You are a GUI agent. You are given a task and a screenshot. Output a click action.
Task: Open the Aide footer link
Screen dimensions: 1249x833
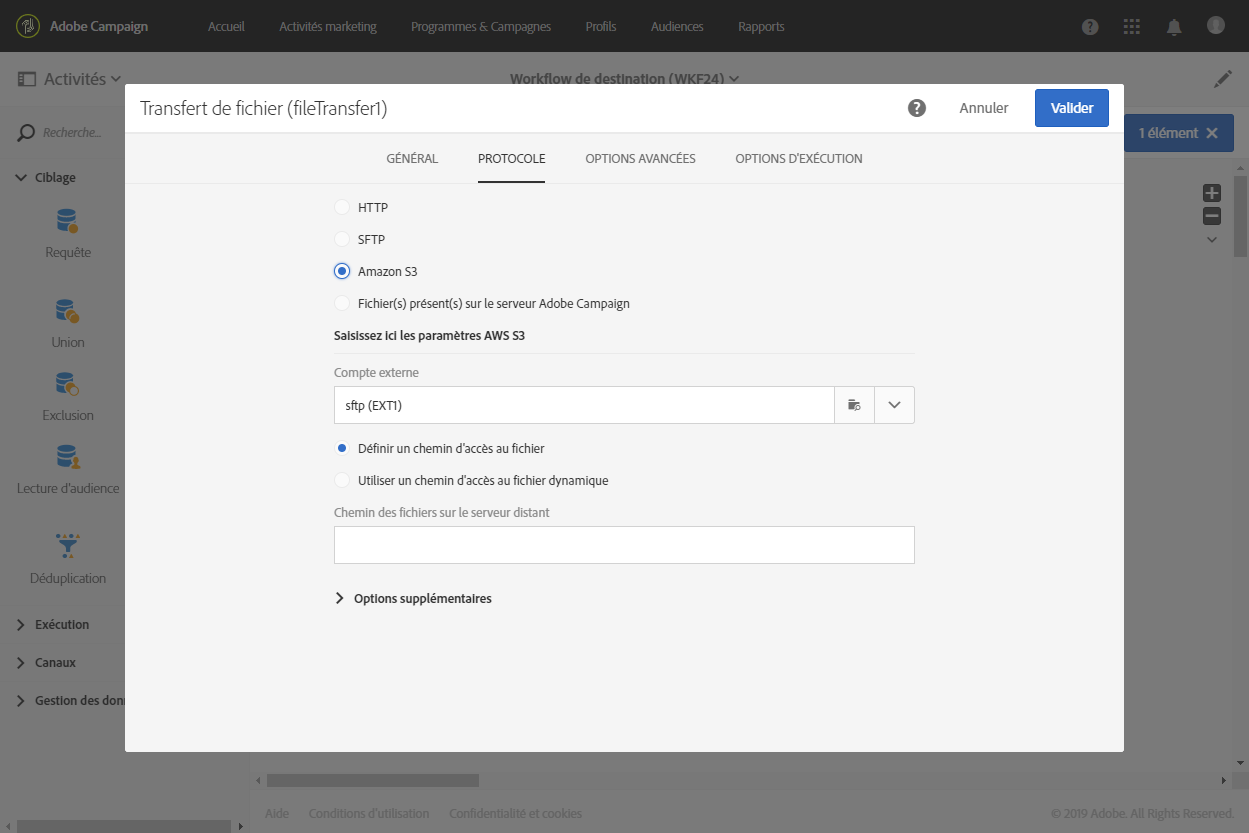pos(277,814)
